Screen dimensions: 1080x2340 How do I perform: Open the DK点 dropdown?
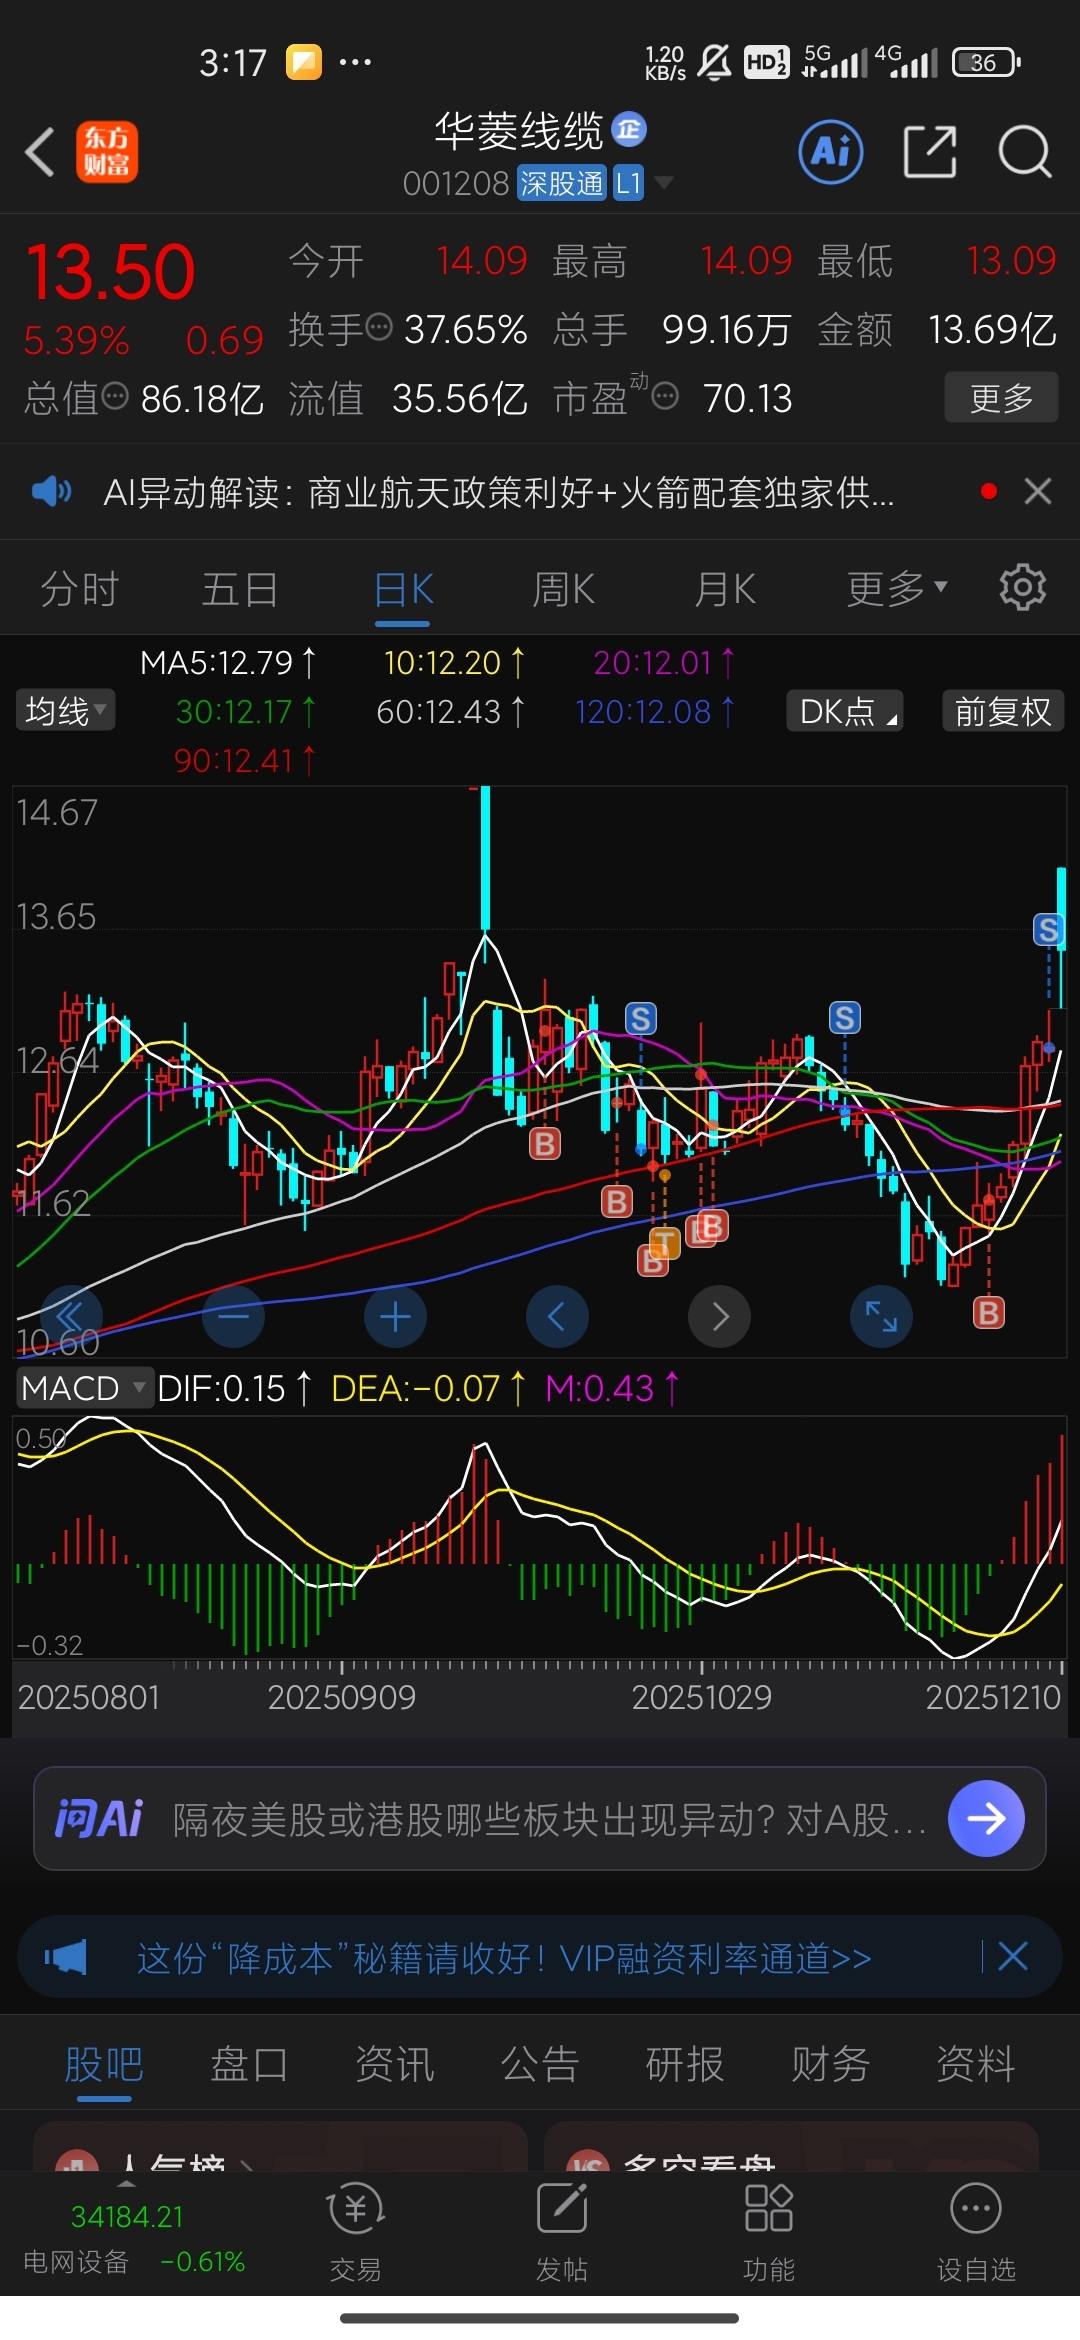845,711
